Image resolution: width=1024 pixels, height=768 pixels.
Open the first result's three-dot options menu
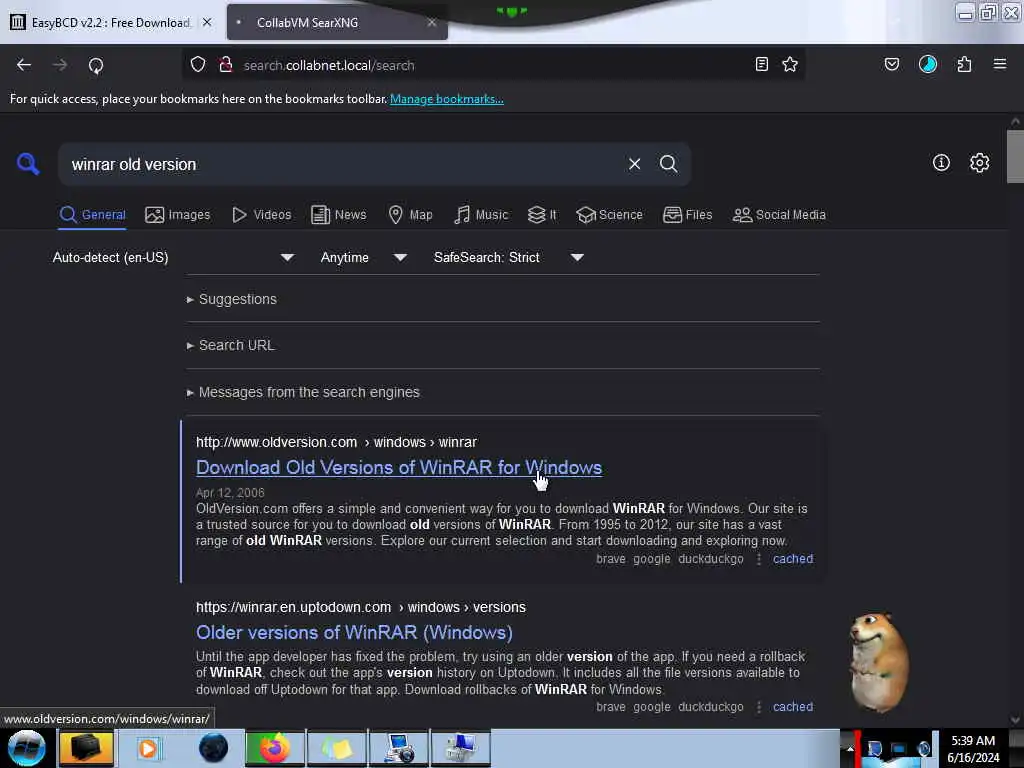coord(759,560)
